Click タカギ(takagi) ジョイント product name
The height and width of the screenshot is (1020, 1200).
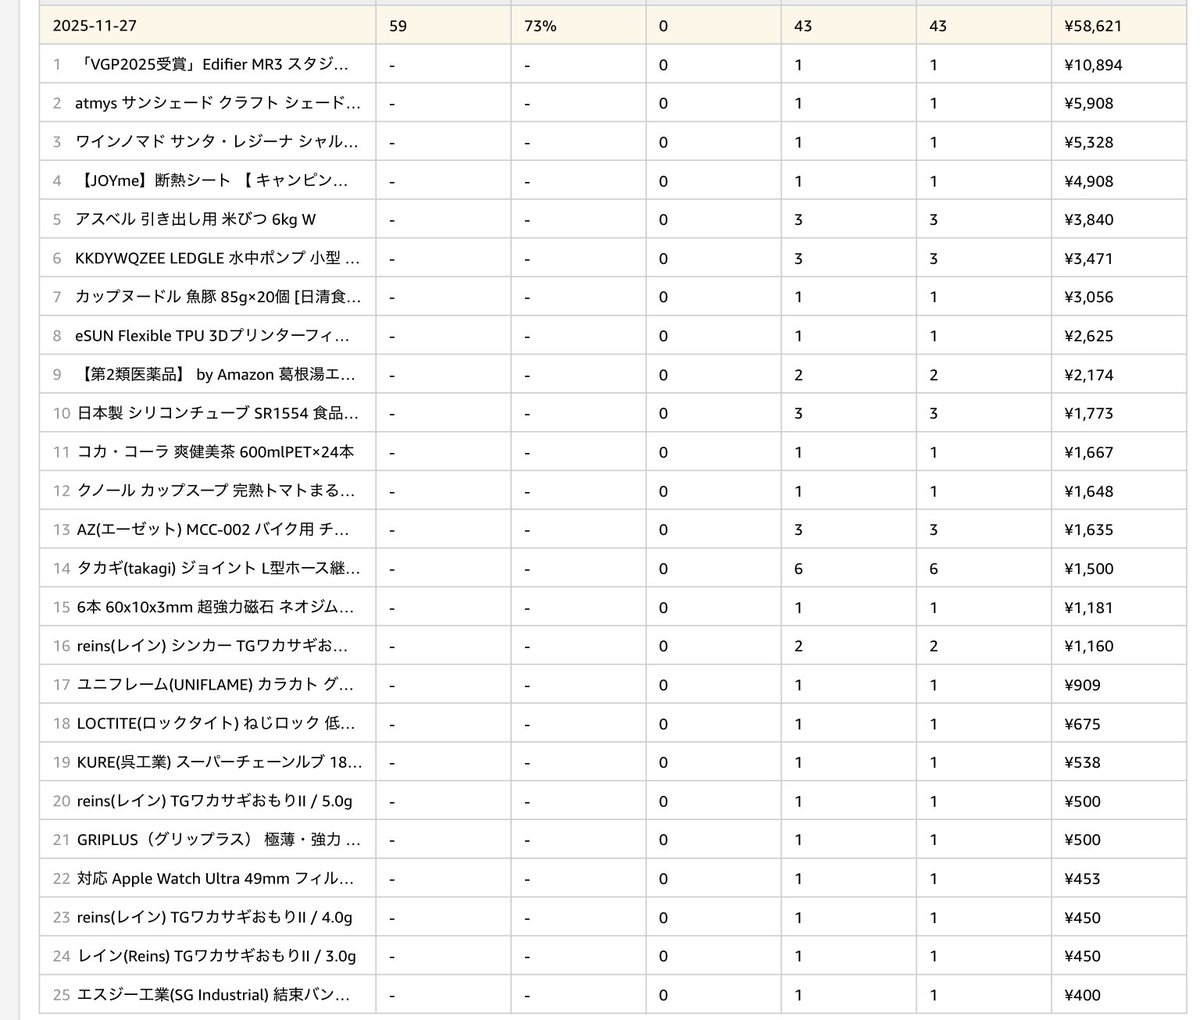point(219,569)
